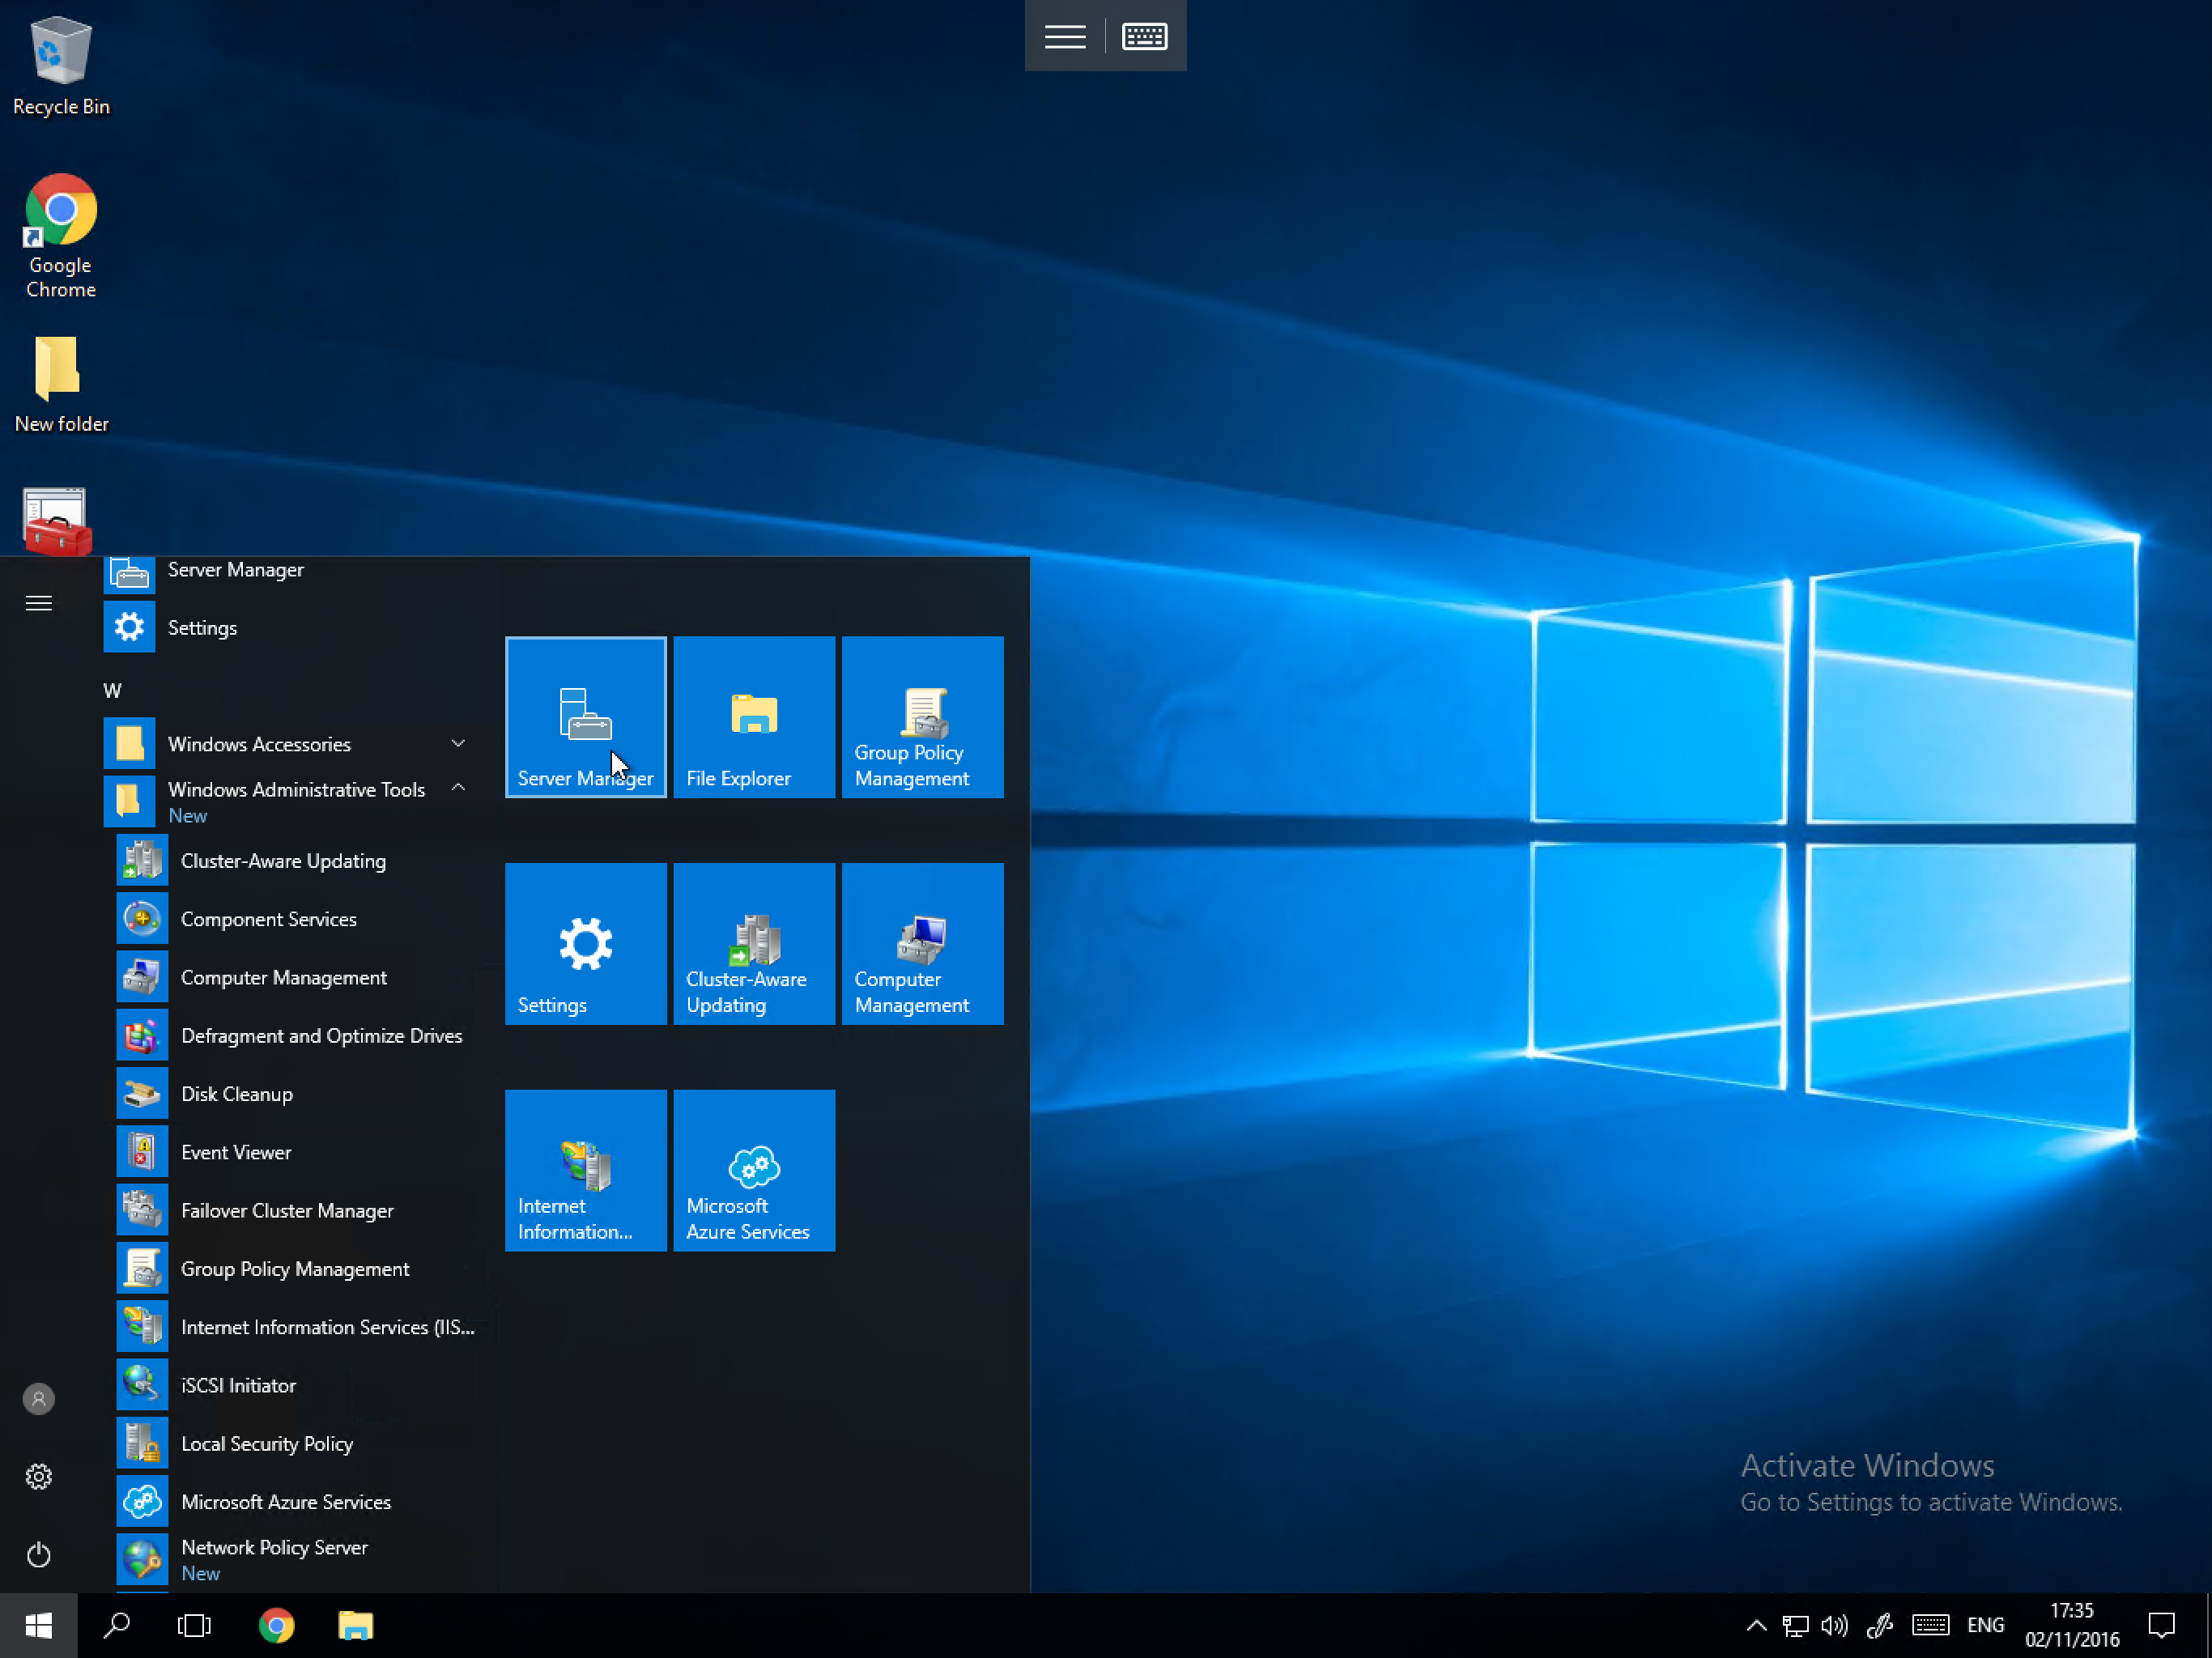Open Server Manager from Start tiles
Image resolution: width=2212 pixels, height=1658 pixels.
[x=585, y=717]
